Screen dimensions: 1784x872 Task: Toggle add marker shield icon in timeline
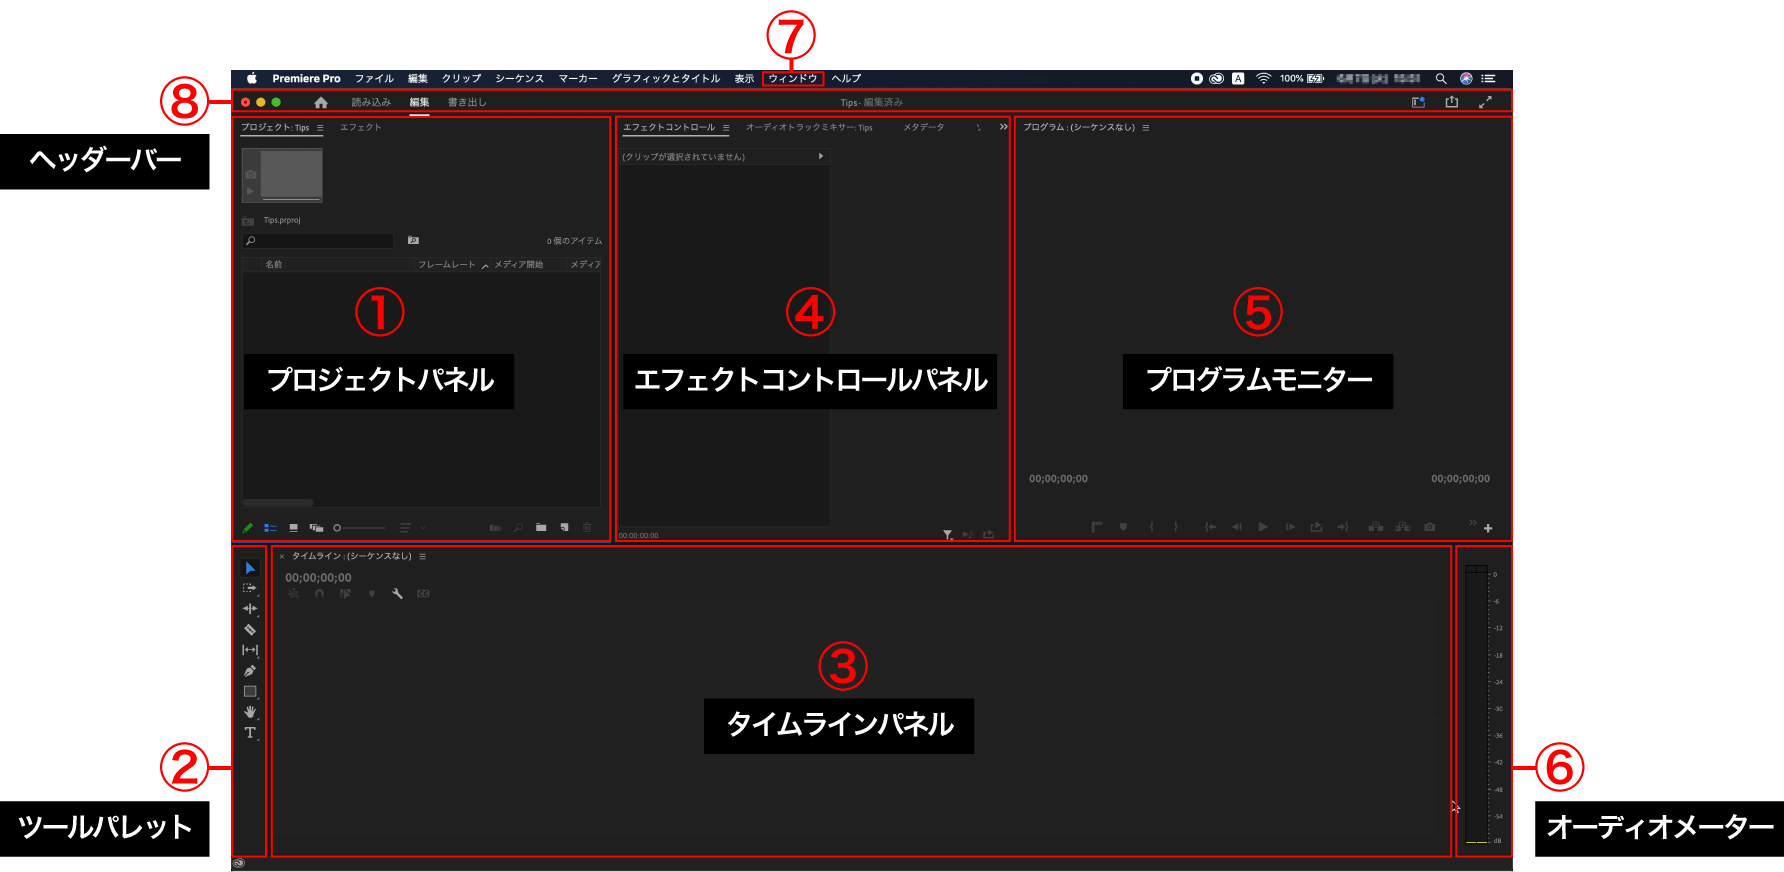(372, 594)
